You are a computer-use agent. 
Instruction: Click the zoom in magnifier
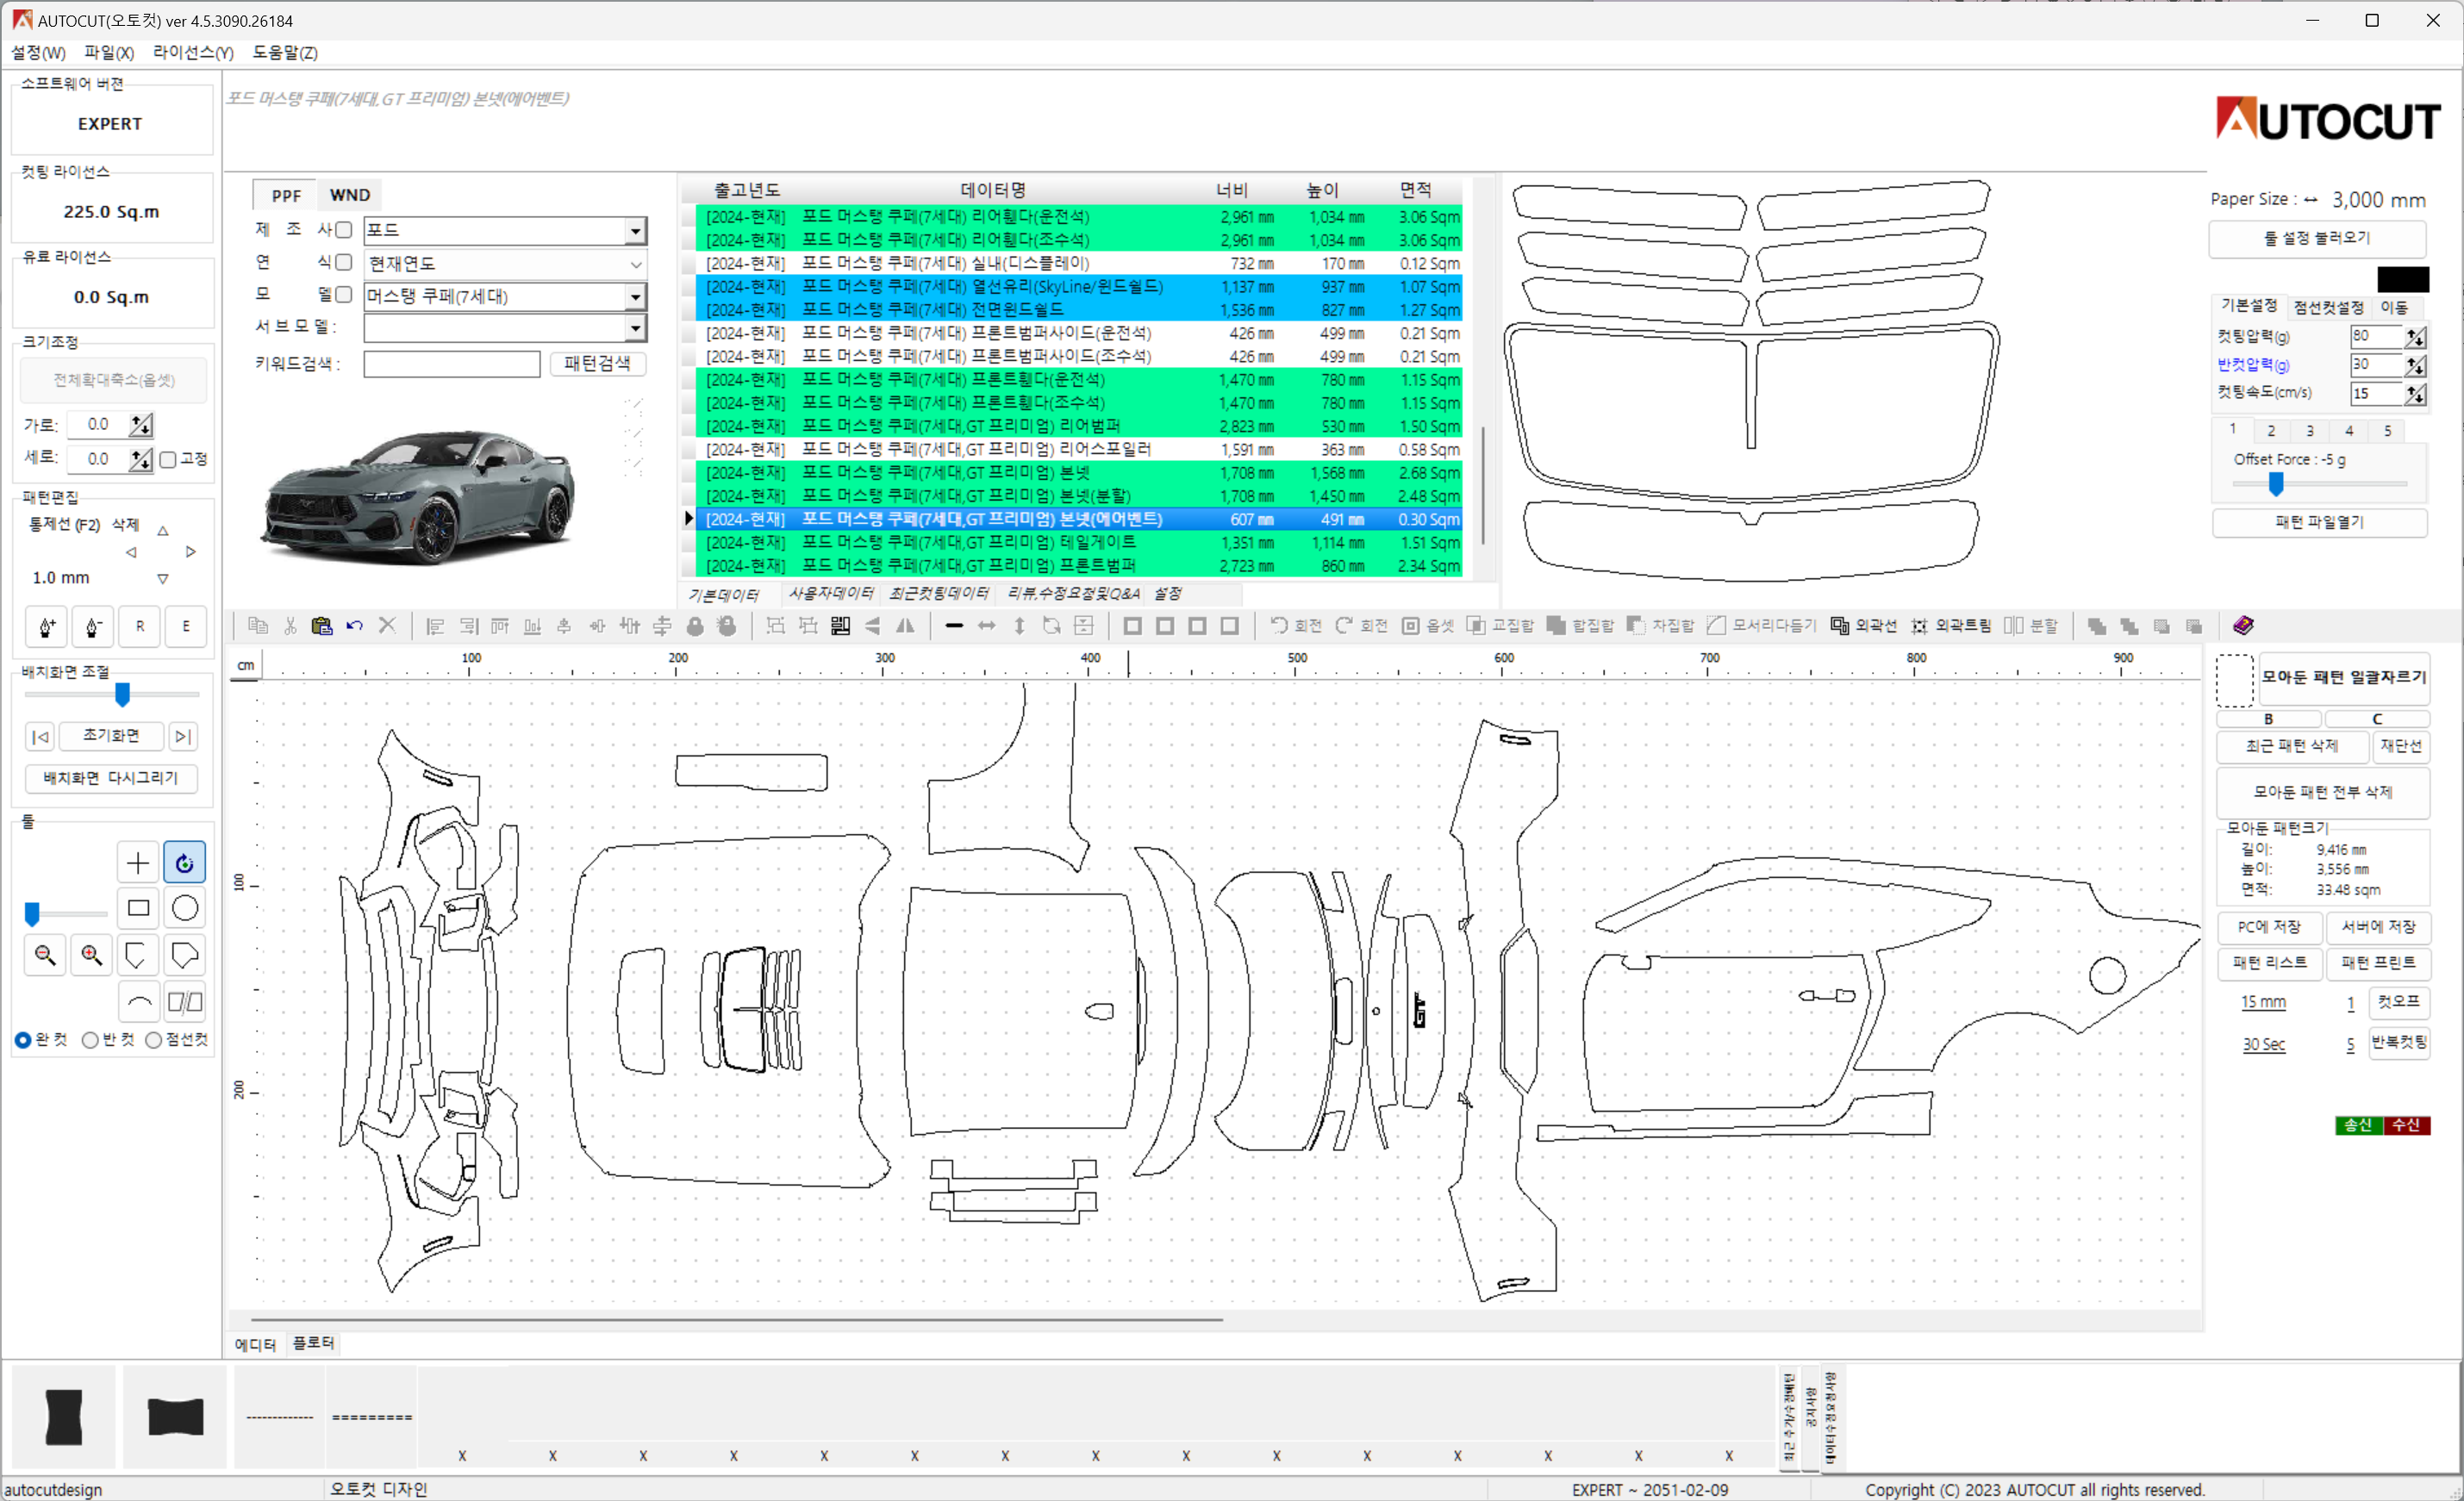(92, 955)
